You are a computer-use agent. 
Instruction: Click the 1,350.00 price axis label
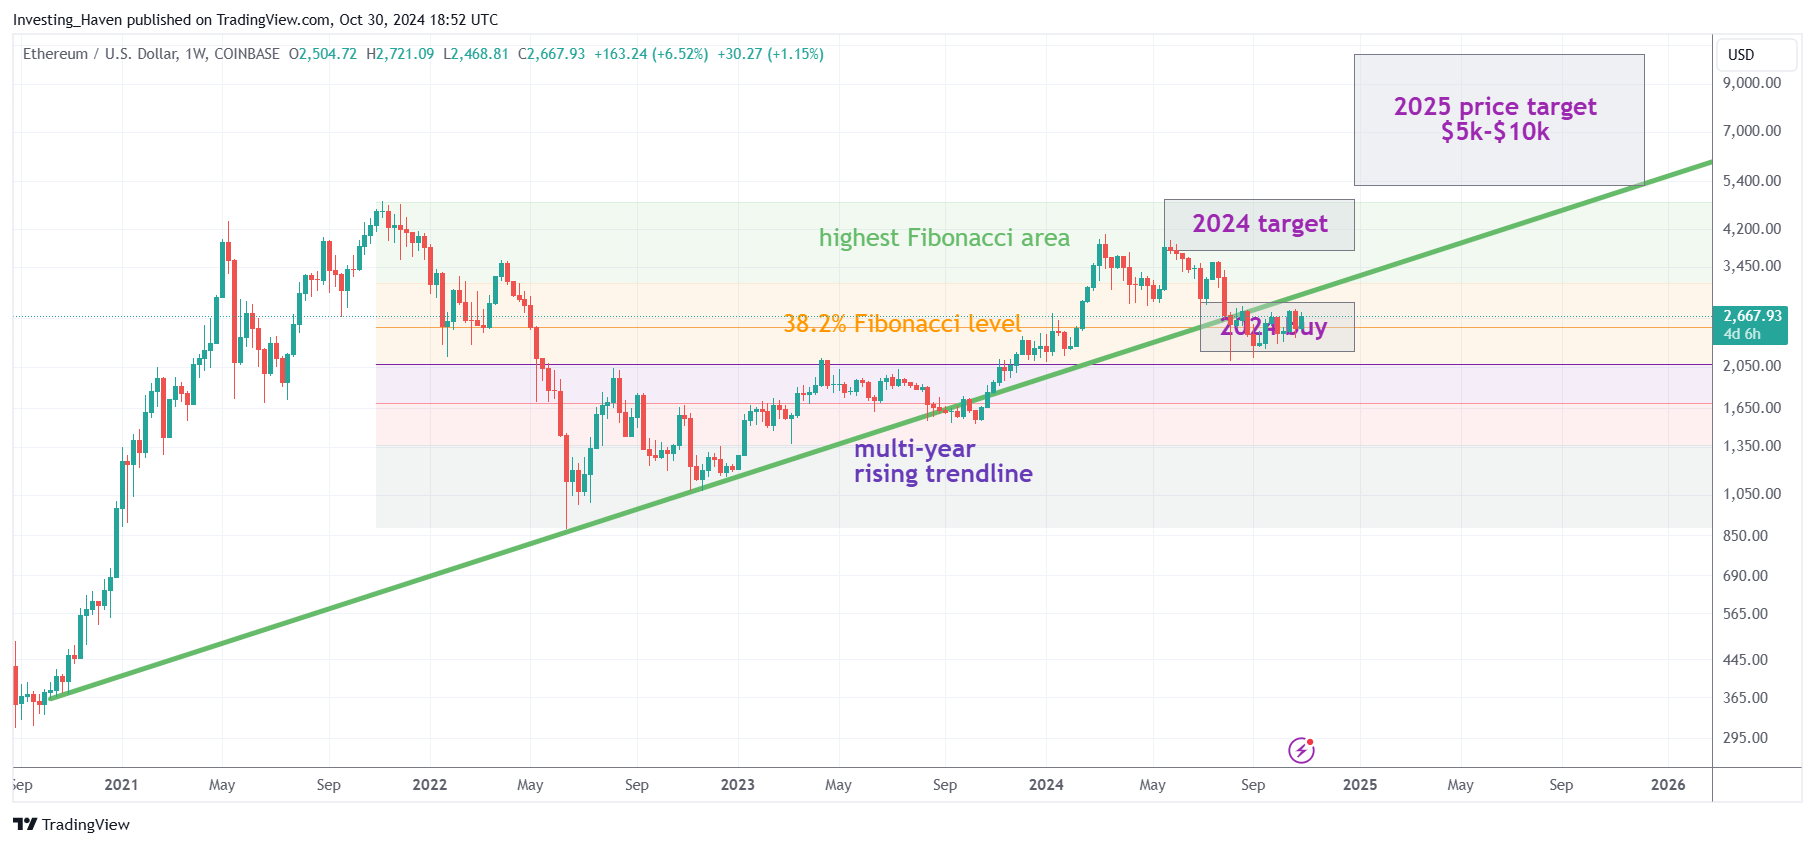point(1752,446)
